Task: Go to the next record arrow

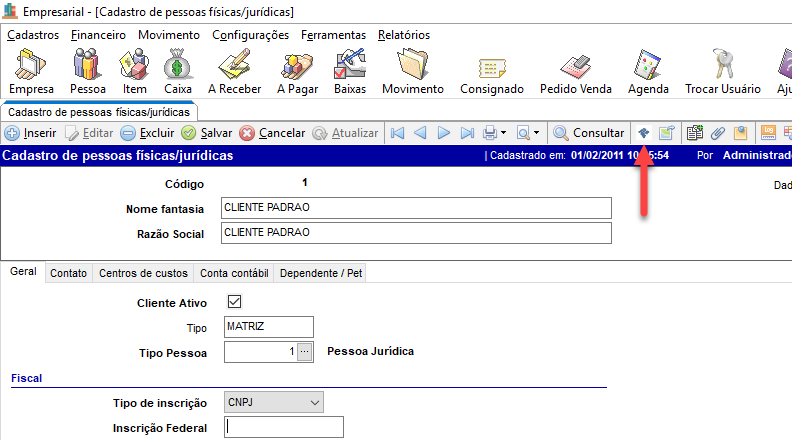Action: click(x=443, y=133)
